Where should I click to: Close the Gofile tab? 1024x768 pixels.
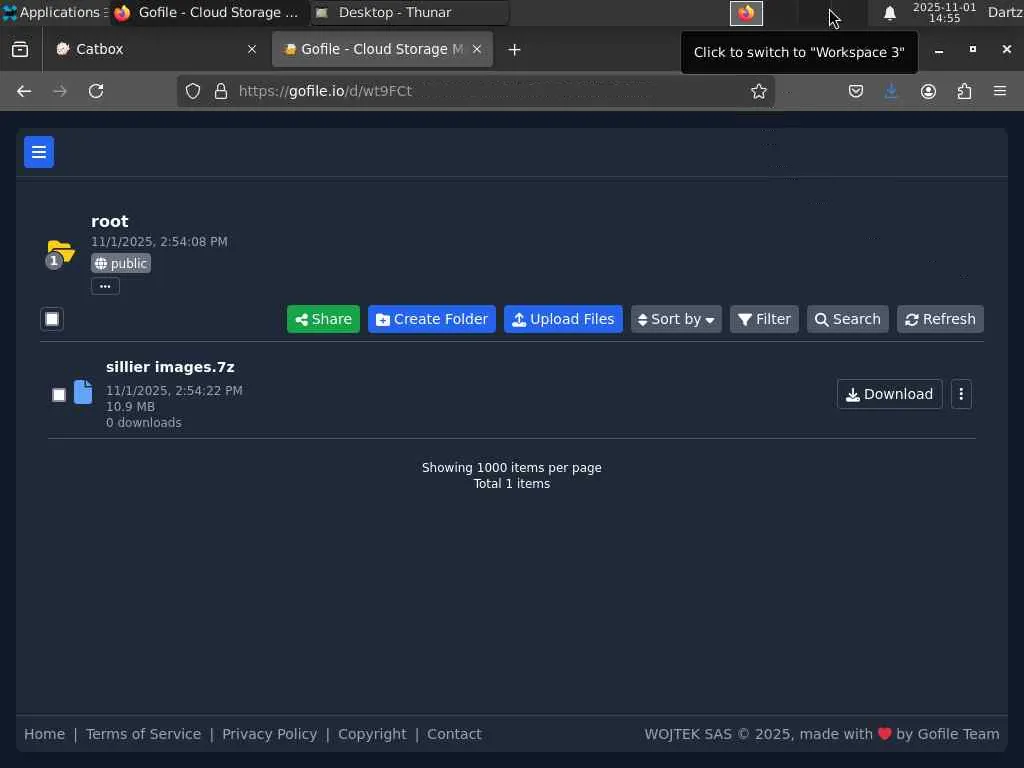point(477,49)
